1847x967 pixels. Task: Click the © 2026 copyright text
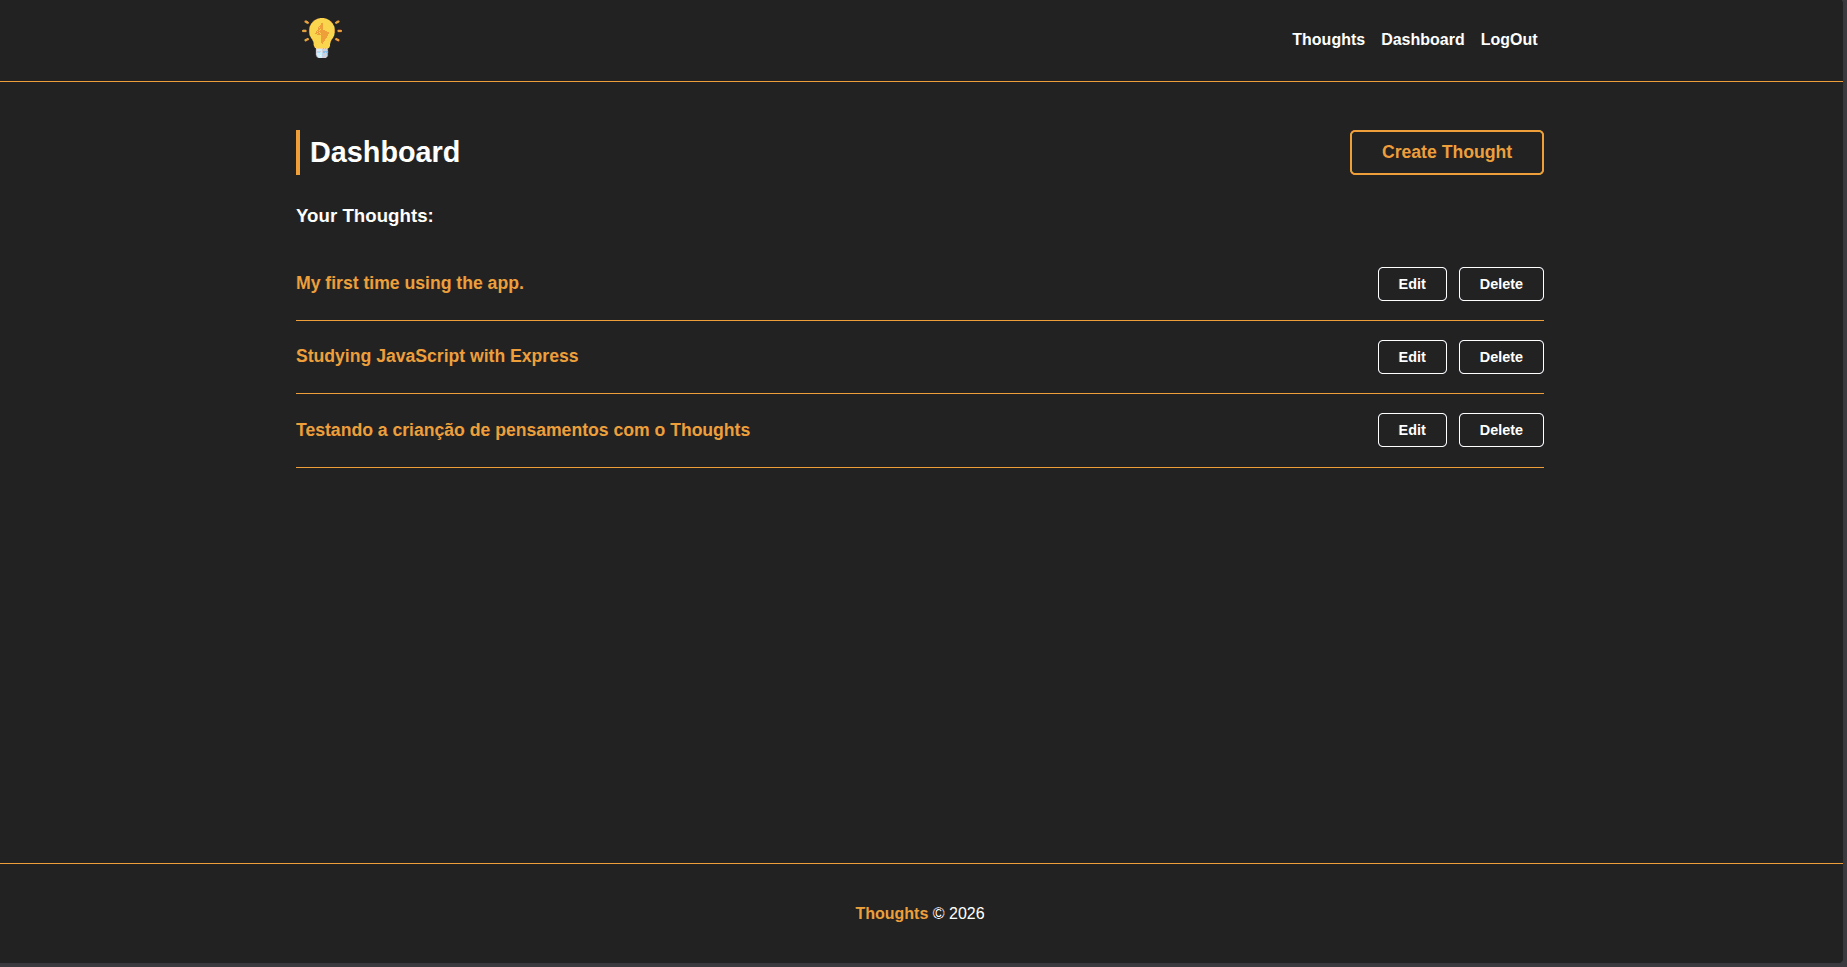coord(959,913)
